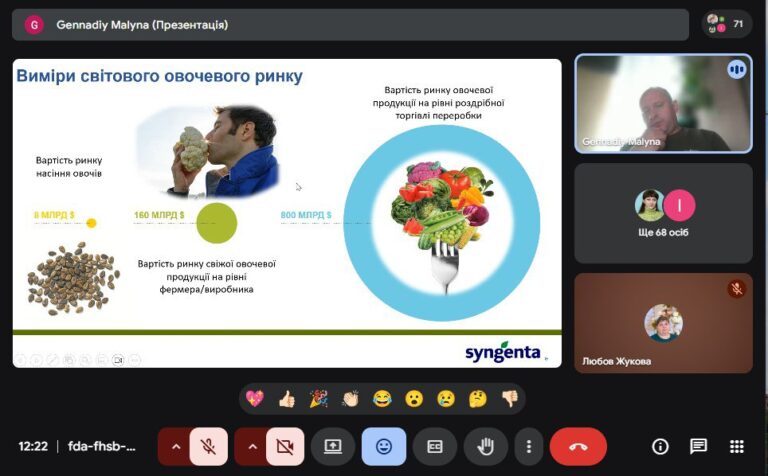Screen dimensions: 768x476
Task: Toggle the emoji reactions bar
Action: pyautogui.click(x=384, y=447)
